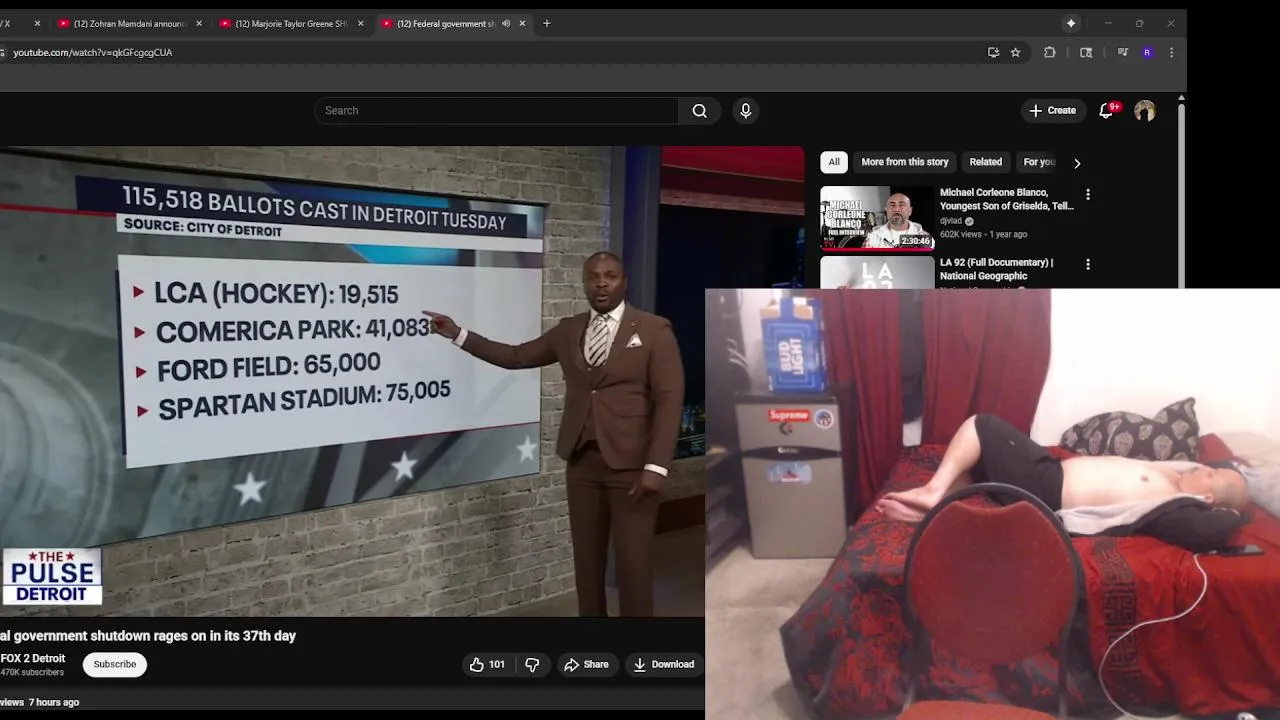The height and width of the screenshot is (720, 1280).
Task: Close the Federal government tab
Action: [522, 23]
